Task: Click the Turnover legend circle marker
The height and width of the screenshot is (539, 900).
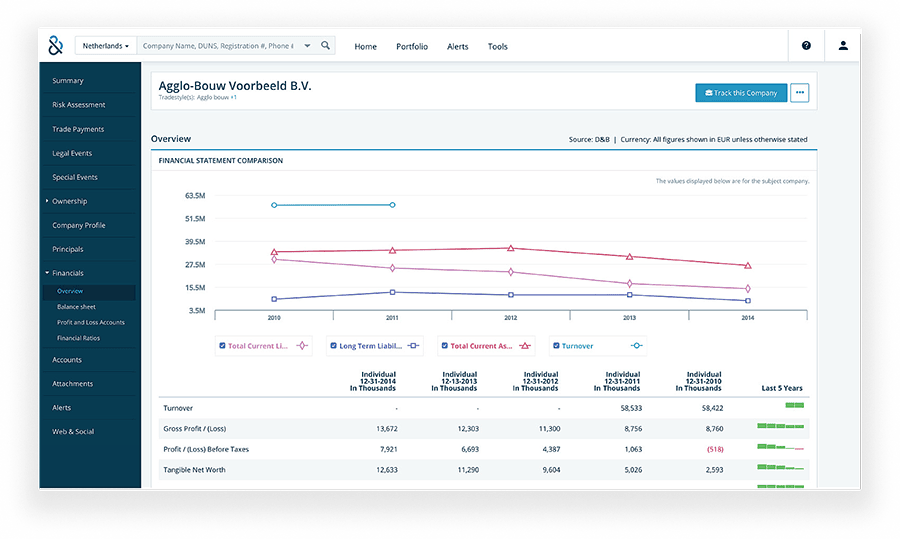Action: (x=636, y=346)
